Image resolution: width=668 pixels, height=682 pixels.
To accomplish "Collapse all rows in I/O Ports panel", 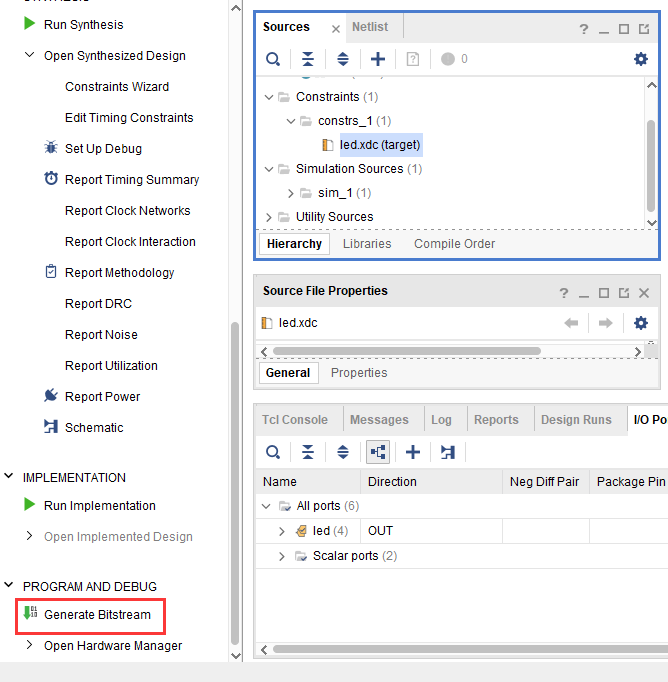I will coord(308,452).
